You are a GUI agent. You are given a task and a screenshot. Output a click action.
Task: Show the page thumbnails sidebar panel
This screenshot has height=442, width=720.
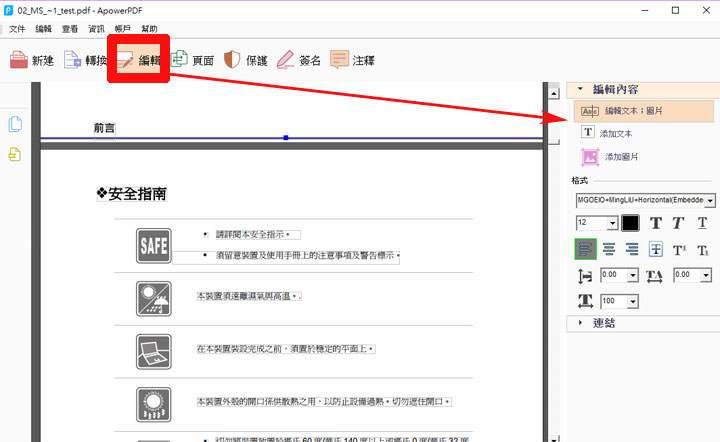(15, 124)
